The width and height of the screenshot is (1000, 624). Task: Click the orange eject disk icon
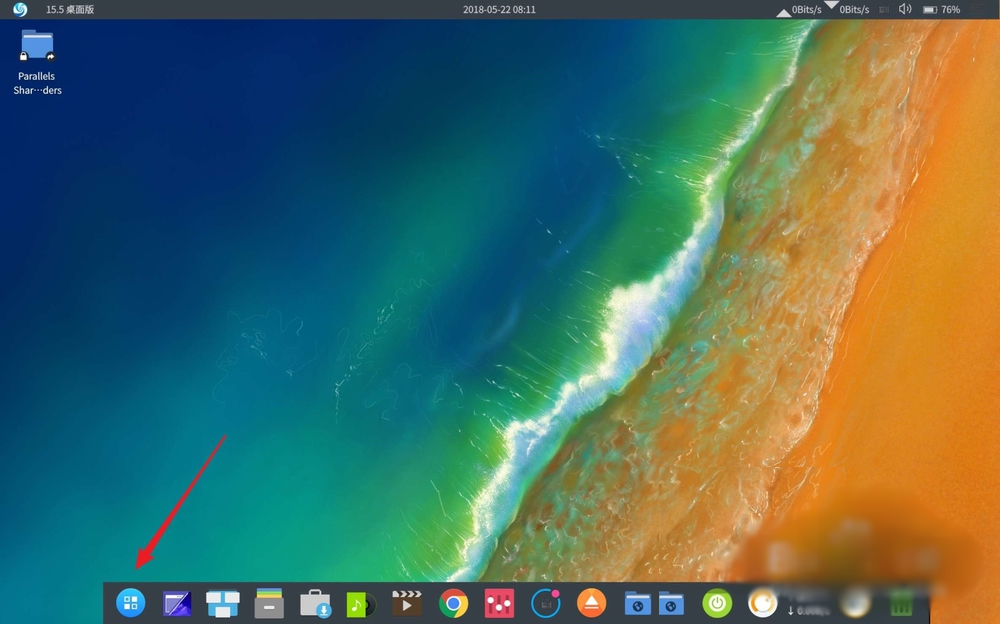click(x=591, y=603)
